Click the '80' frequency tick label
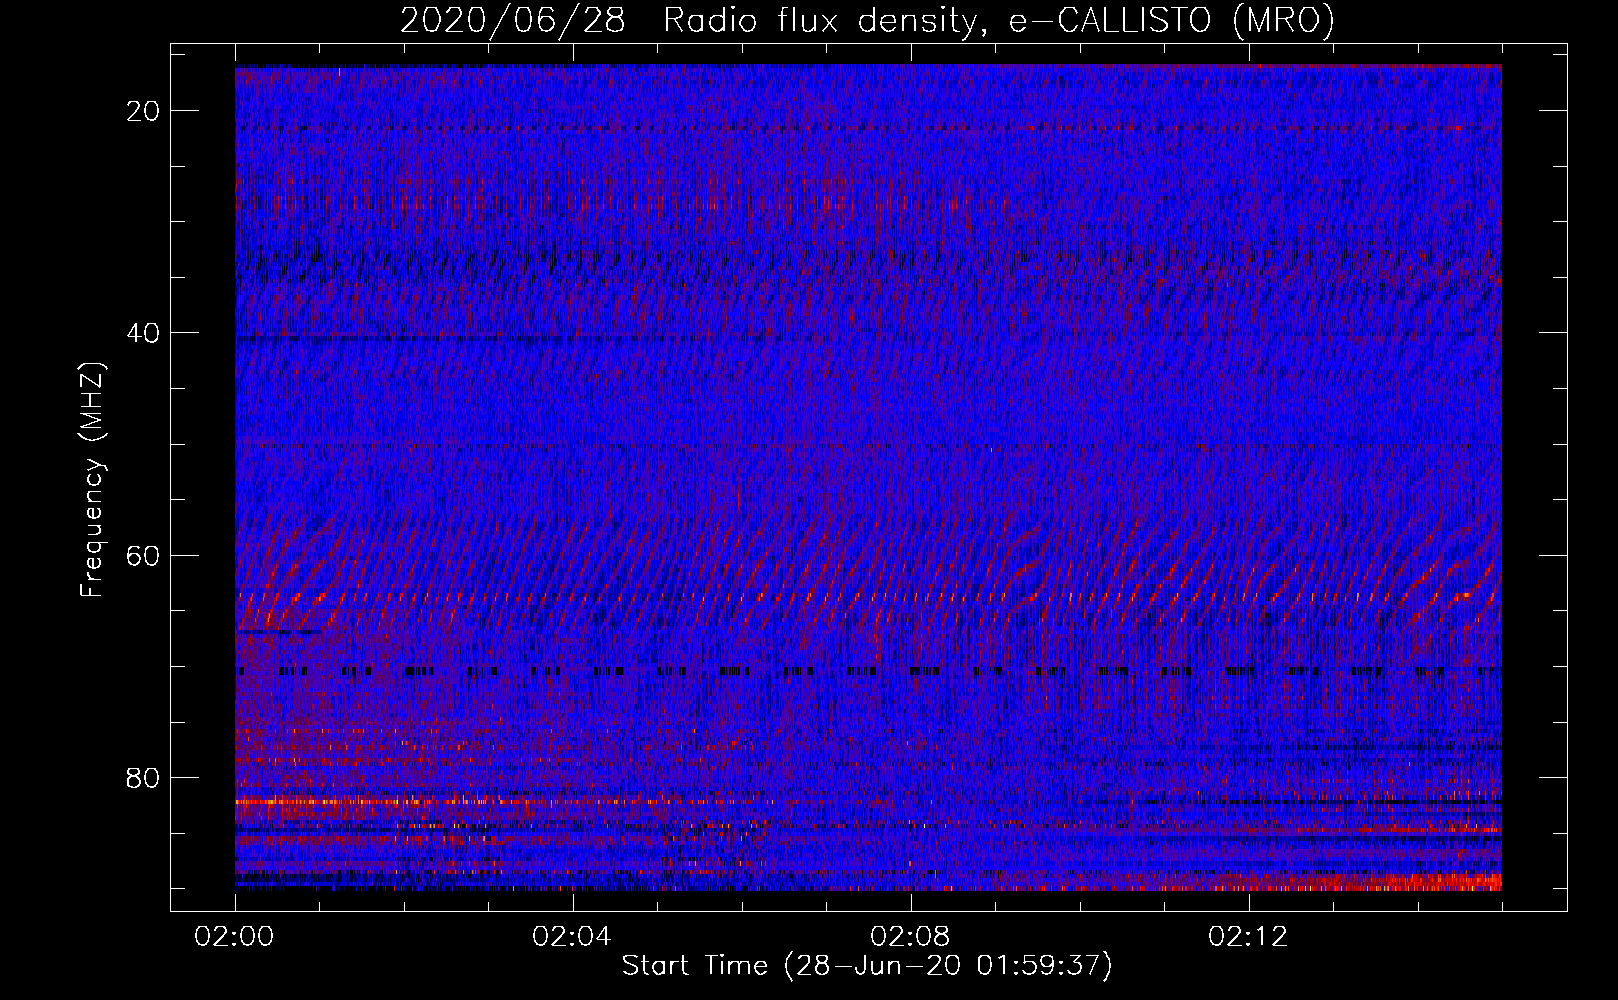The height and width of the screenshot is (1000, 1618). click(144, 777)
